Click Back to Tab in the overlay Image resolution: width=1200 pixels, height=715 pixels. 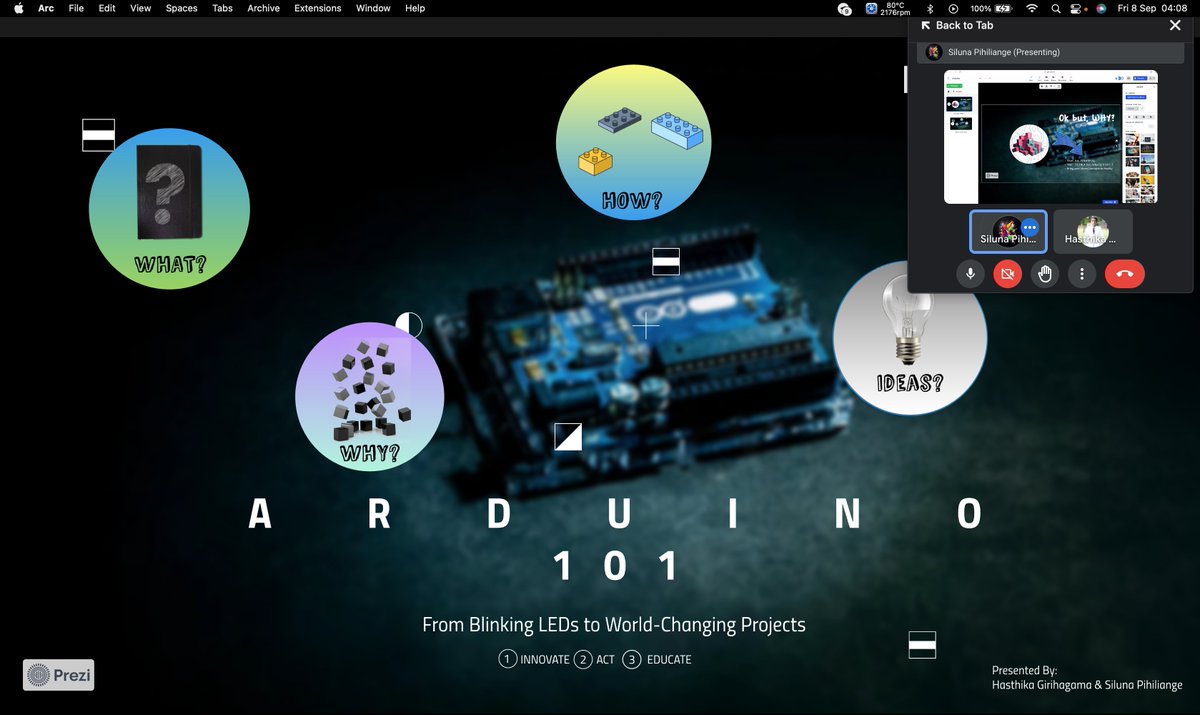956,25
